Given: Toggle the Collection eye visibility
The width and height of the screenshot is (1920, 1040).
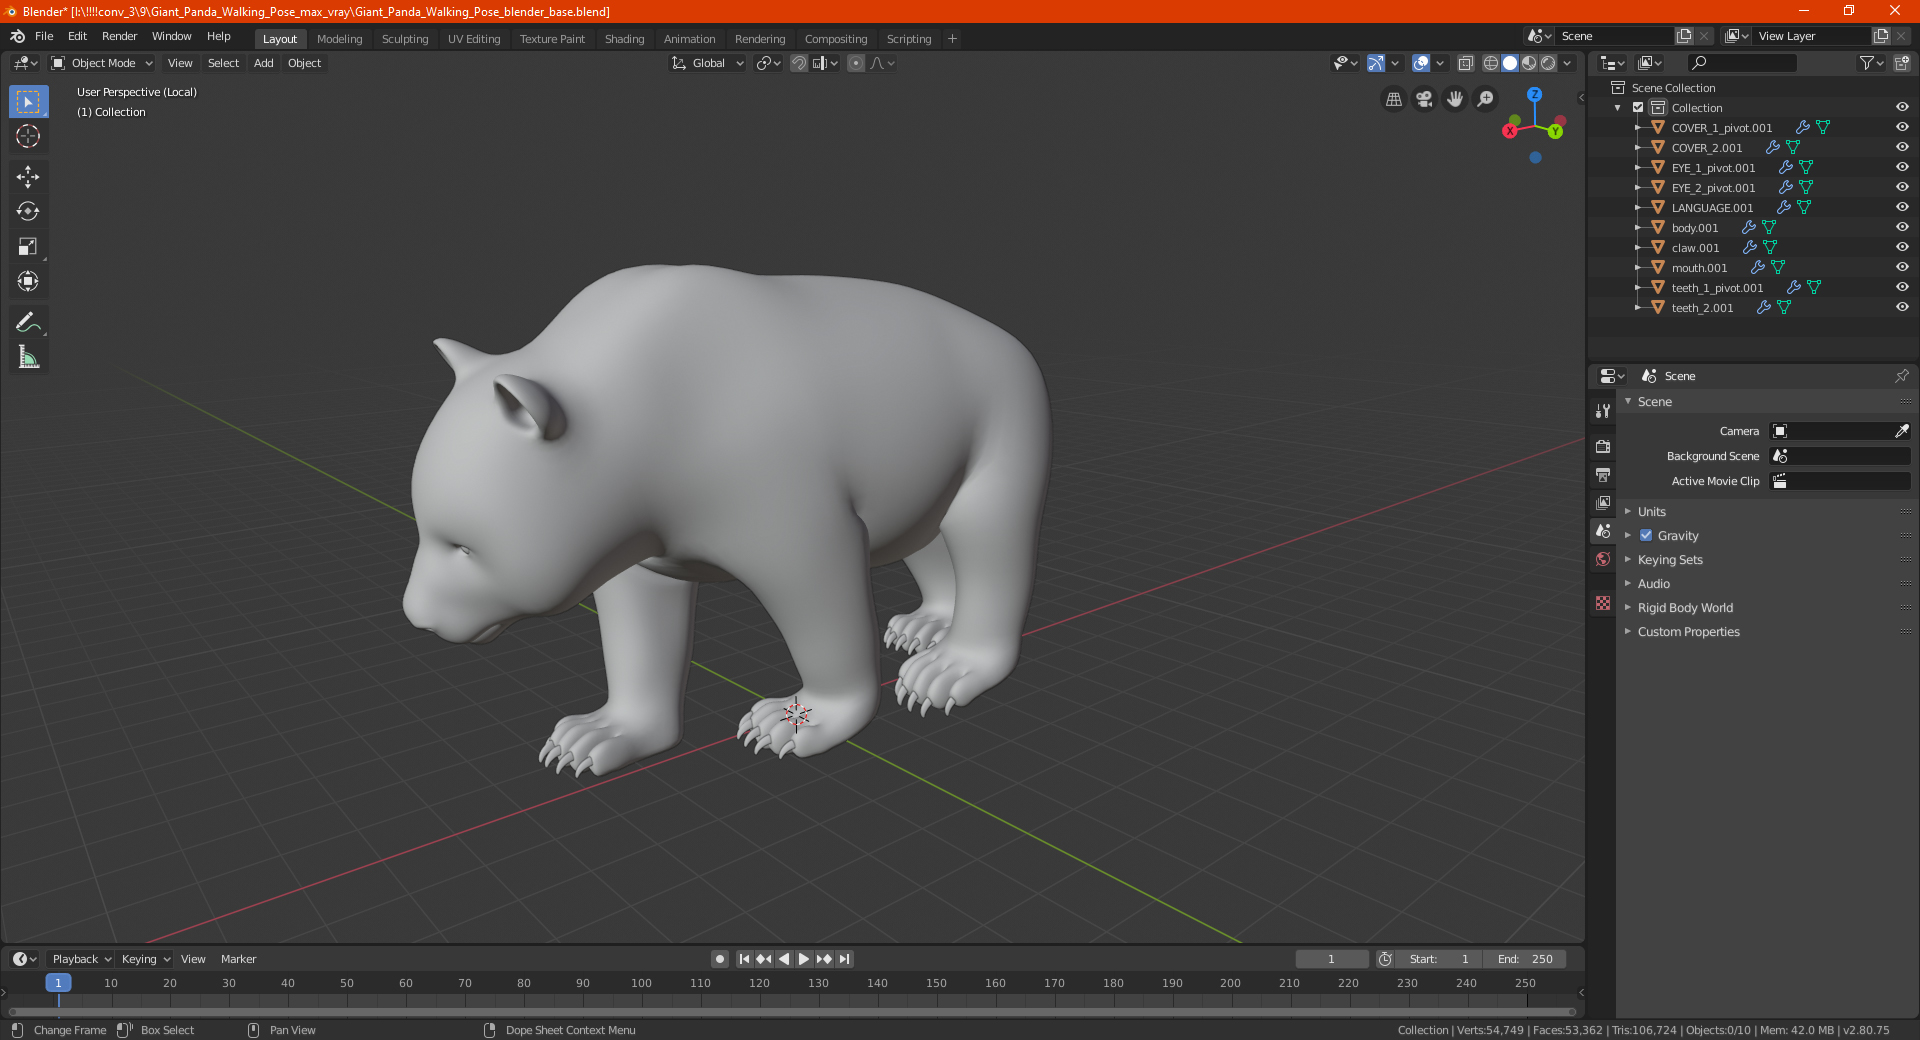Looking at the screenshot, I should [1902, 108].
